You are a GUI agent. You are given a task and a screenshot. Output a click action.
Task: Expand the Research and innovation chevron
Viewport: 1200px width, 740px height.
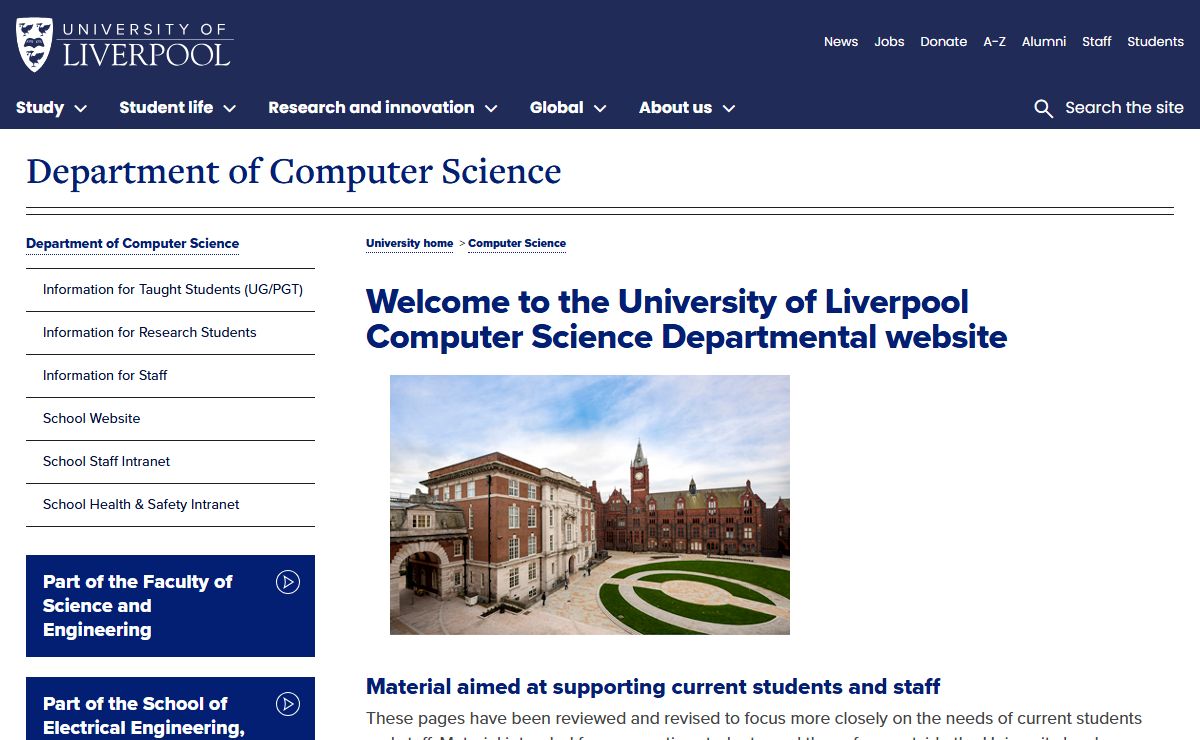click(x=491, y=108)
